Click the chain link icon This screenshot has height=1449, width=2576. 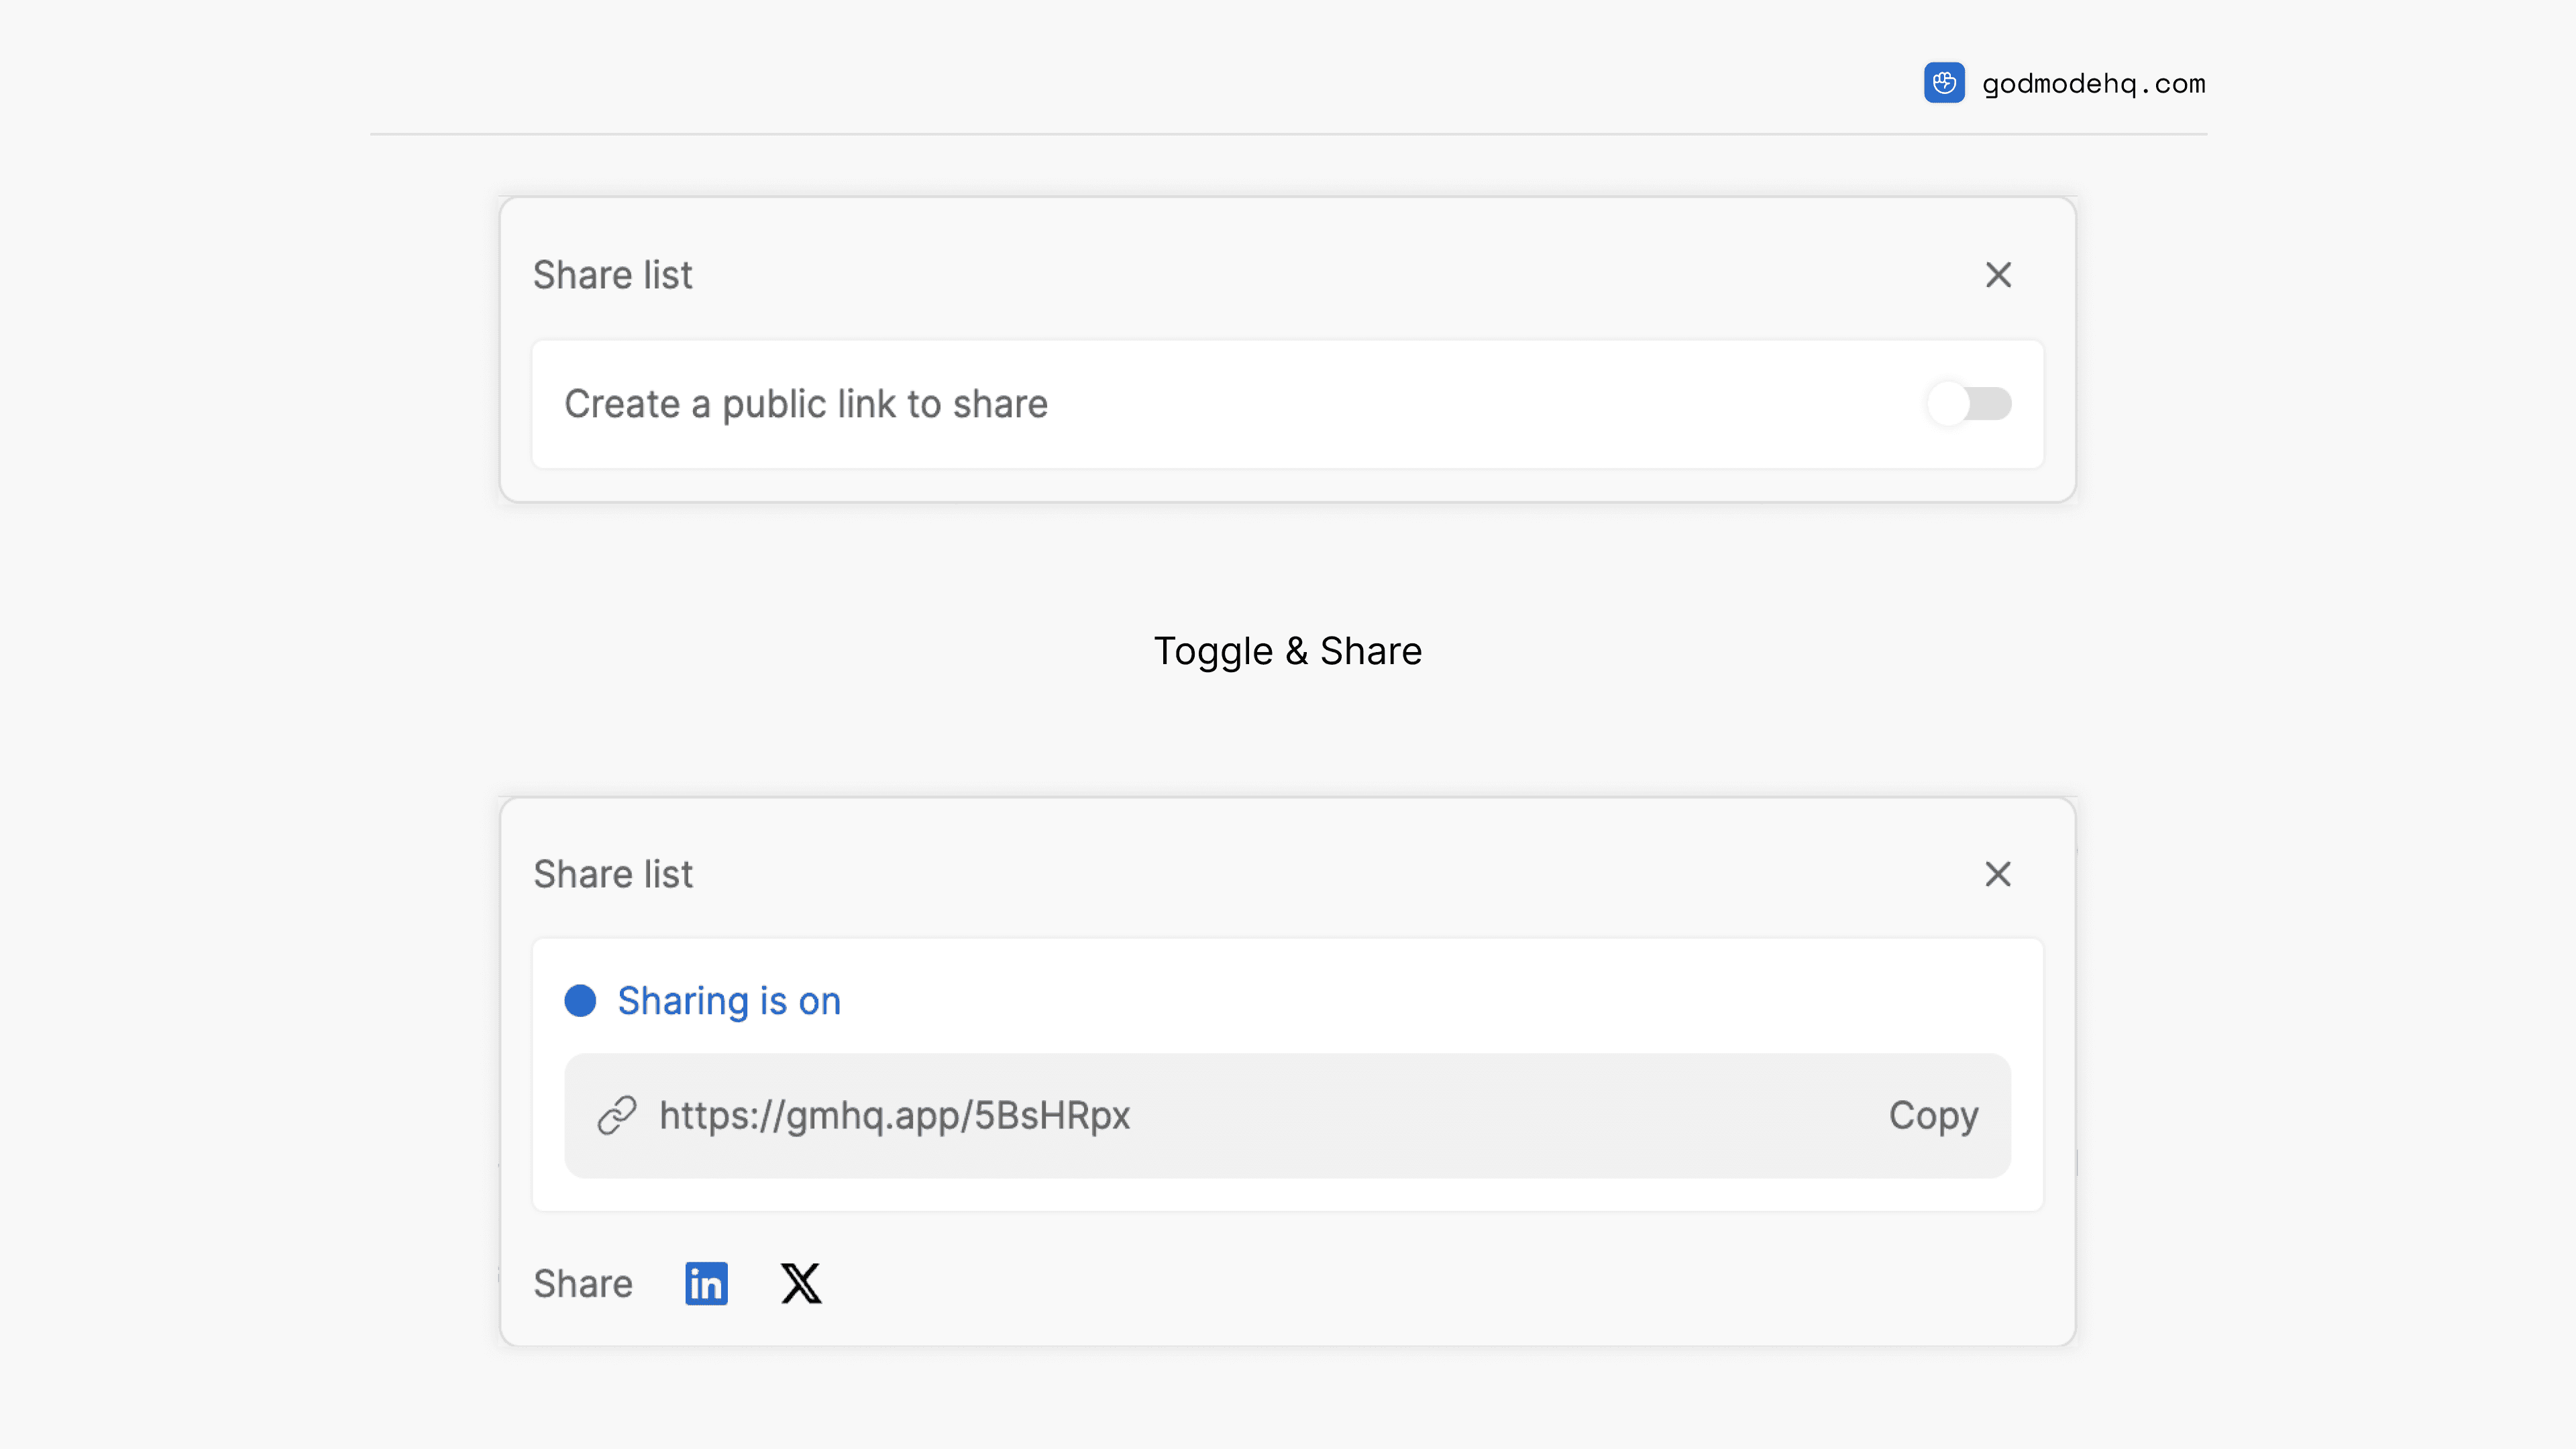click(617, 1115)
